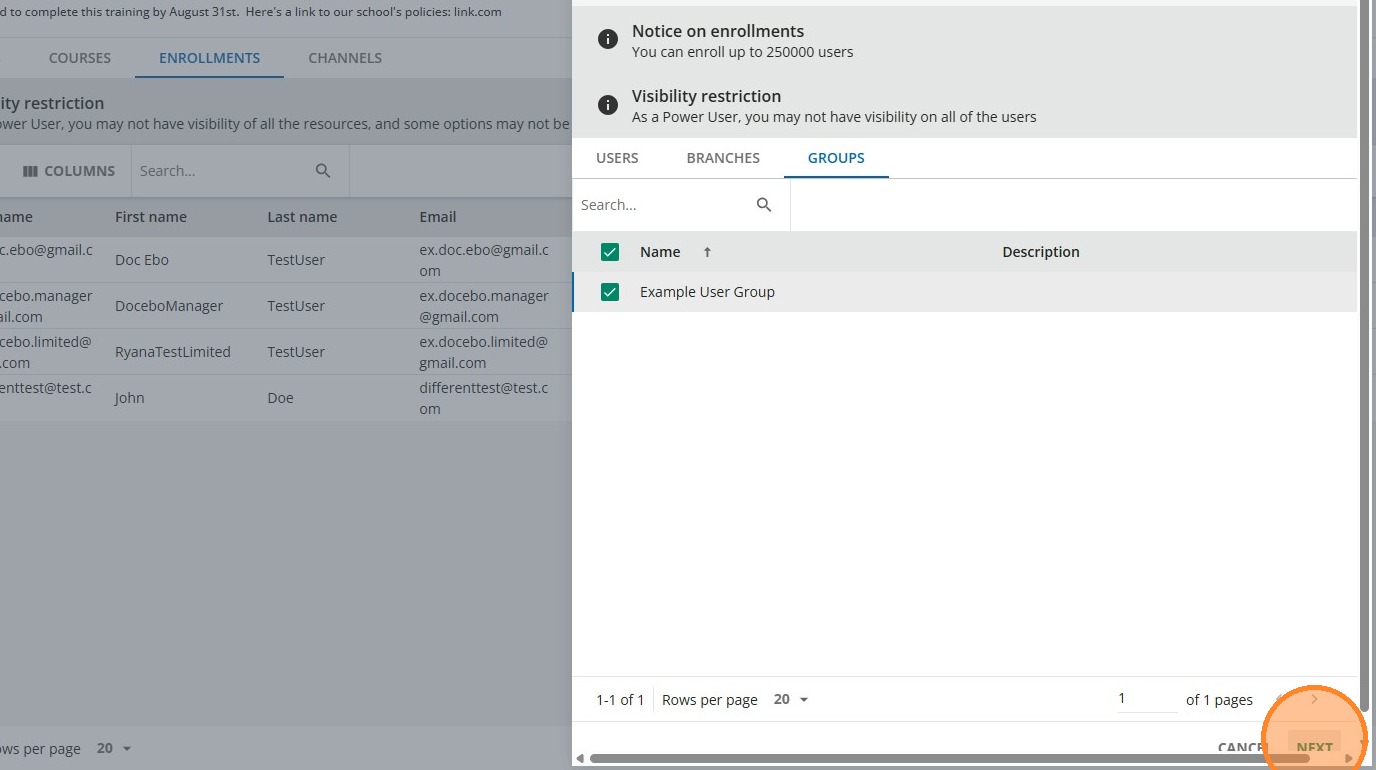Viewport: 1376px width, 770px height.
Task: Toggle the select-all groups checkbox
Action: point(610,252)
